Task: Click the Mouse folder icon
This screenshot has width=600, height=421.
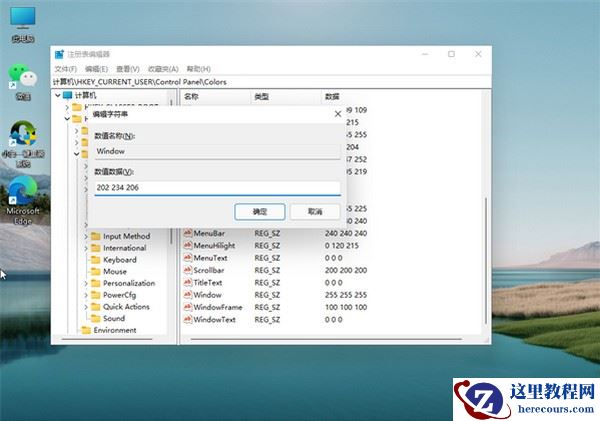Action: pyautogui.click(x=96, y=271)
